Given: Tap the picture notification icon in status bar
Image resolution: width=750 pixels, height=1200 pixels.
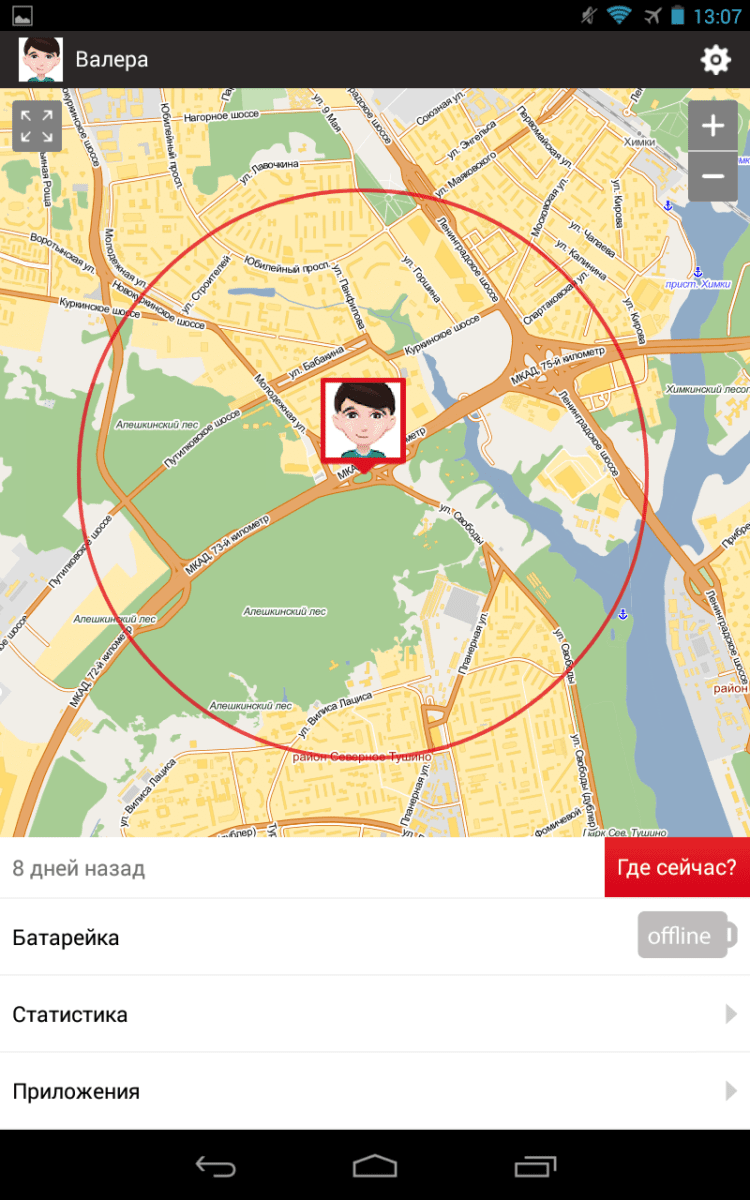Looking at the screenshot, I should coord(21,16).
